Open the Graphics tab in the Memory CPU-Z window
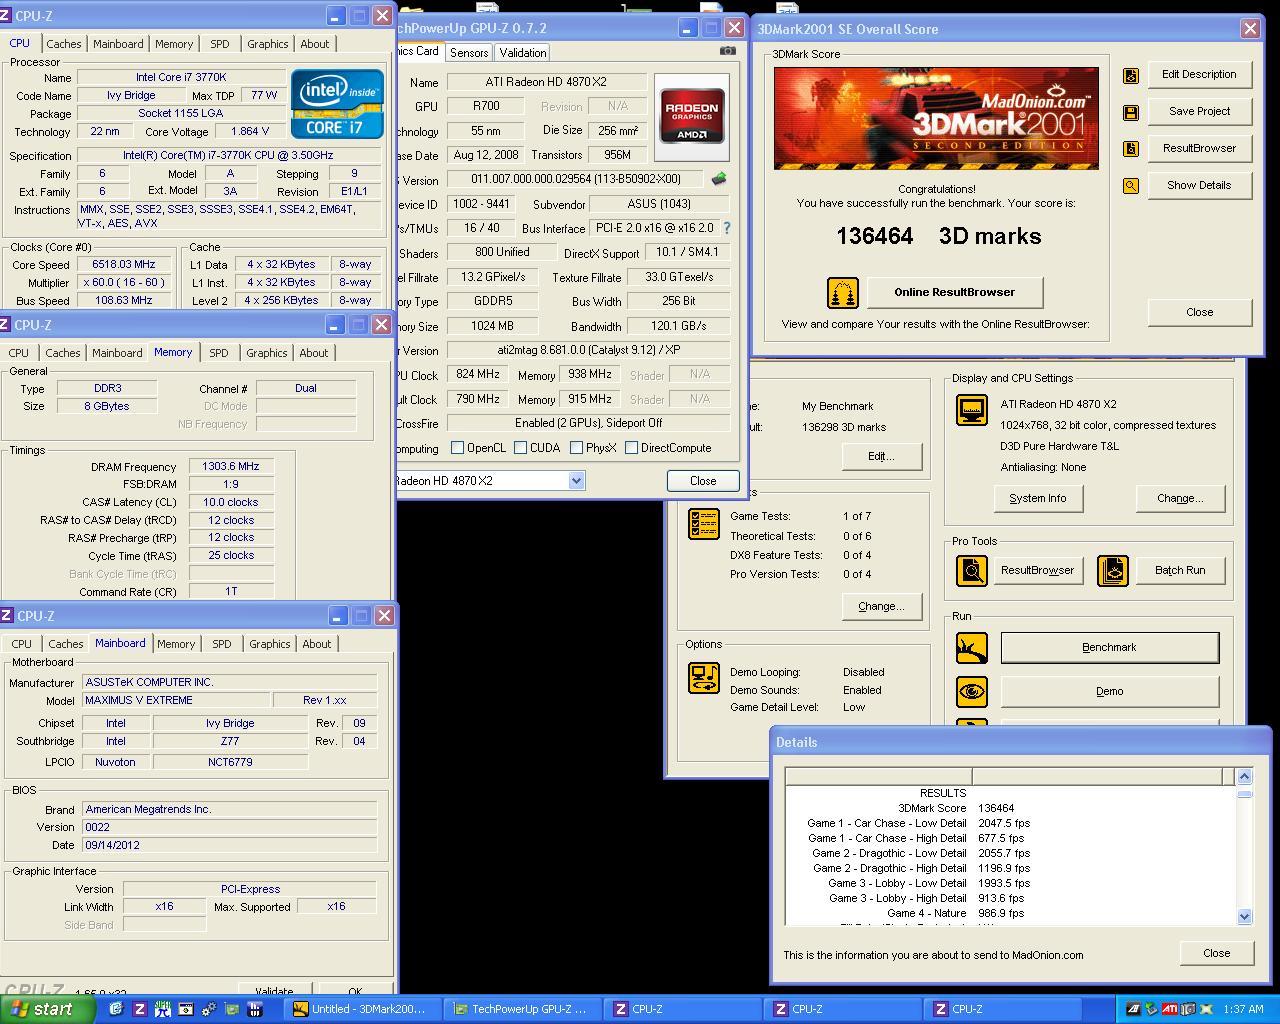 [x=267, y=353]
